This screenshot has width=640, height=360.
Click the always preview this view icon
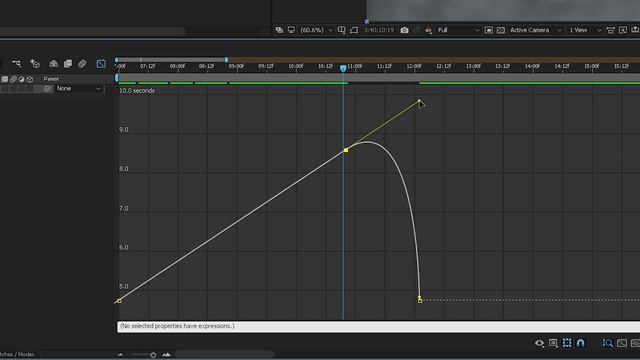coord(279,30)
